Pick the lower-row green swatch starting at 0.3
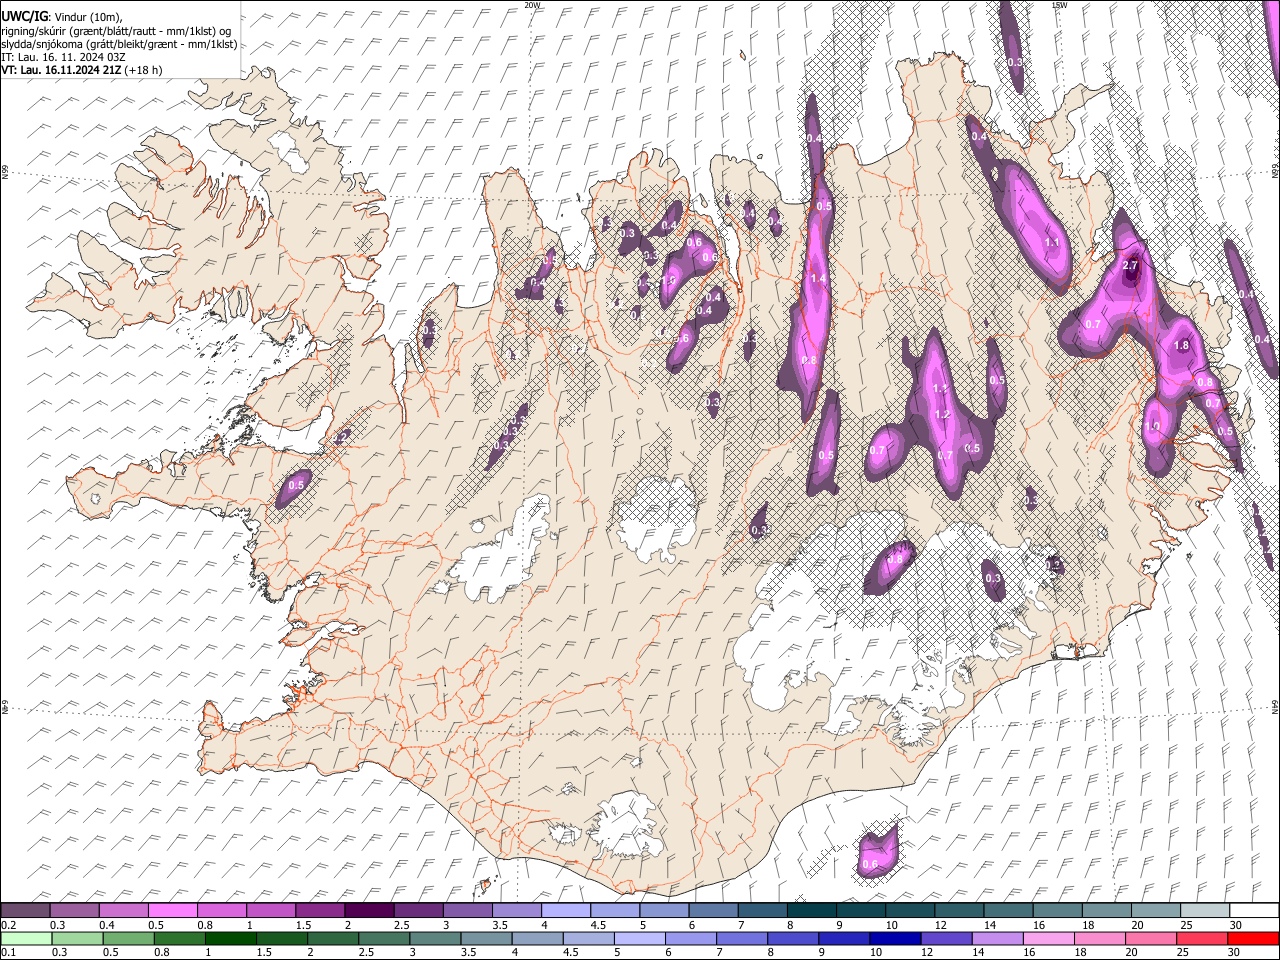The image size is (1280, 960). 77,938
